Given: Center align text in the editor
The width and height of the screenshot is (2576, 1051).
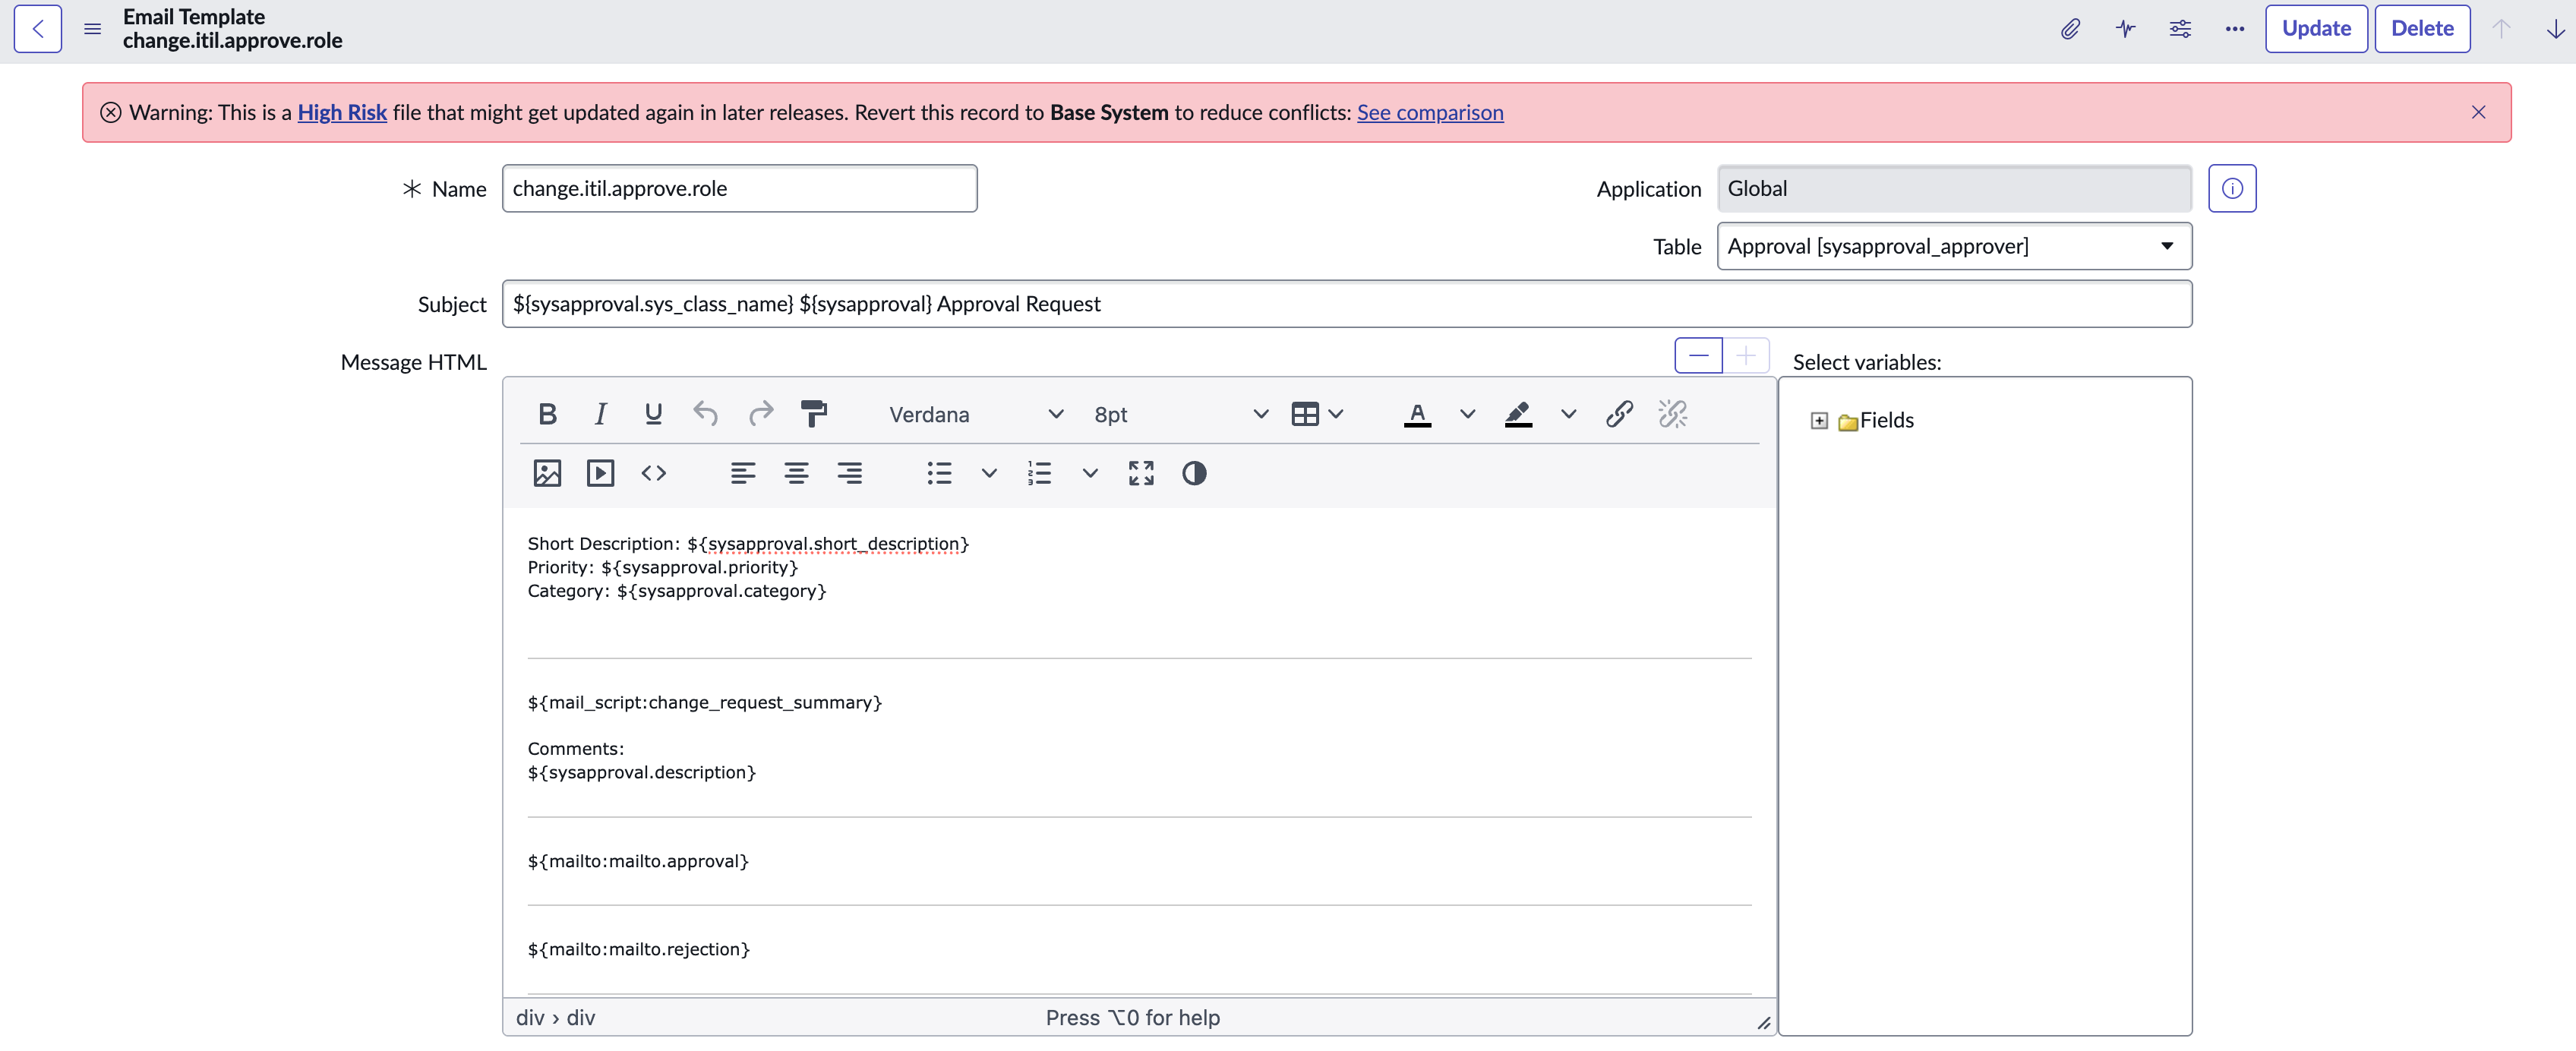Looking at the screenshot, I should 796,473.
